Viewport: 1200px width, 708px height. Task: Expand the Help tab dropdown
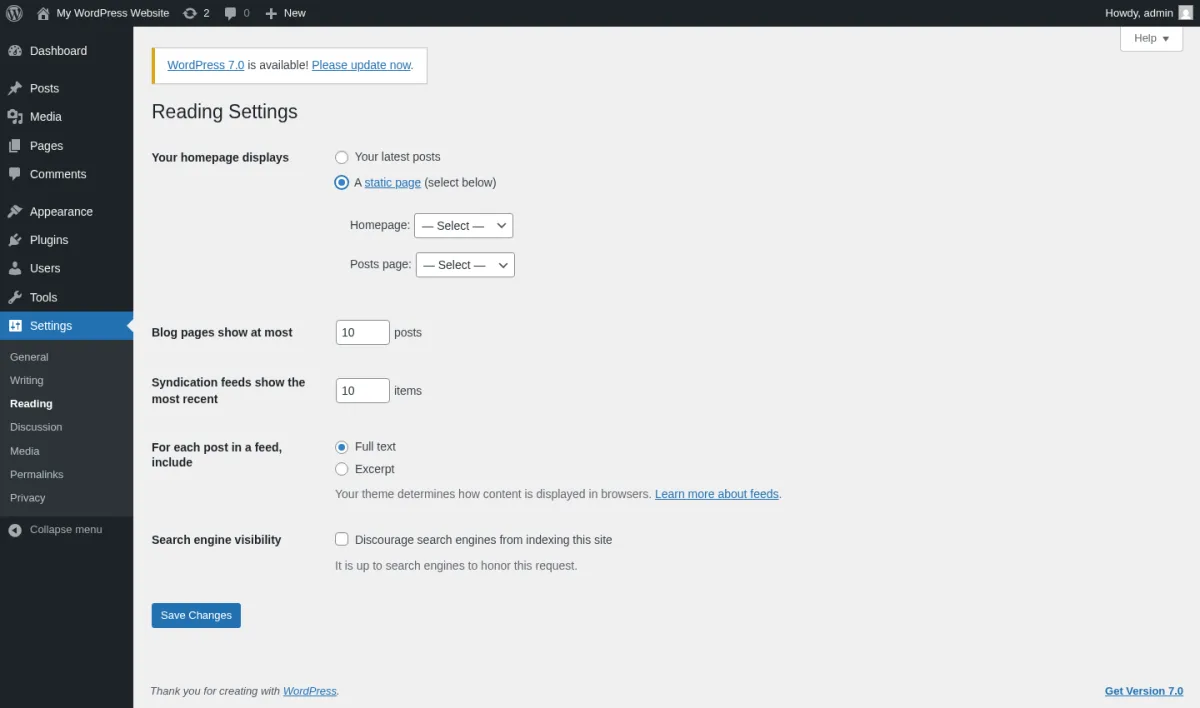click(1151, 38)
